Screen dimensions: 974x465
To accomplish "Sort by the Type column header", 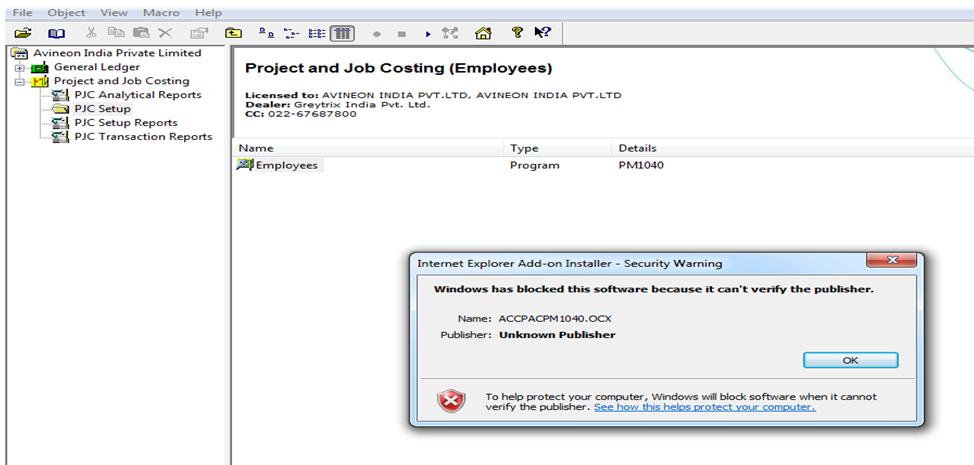I will pyautogui.click(x=557, y=148).
